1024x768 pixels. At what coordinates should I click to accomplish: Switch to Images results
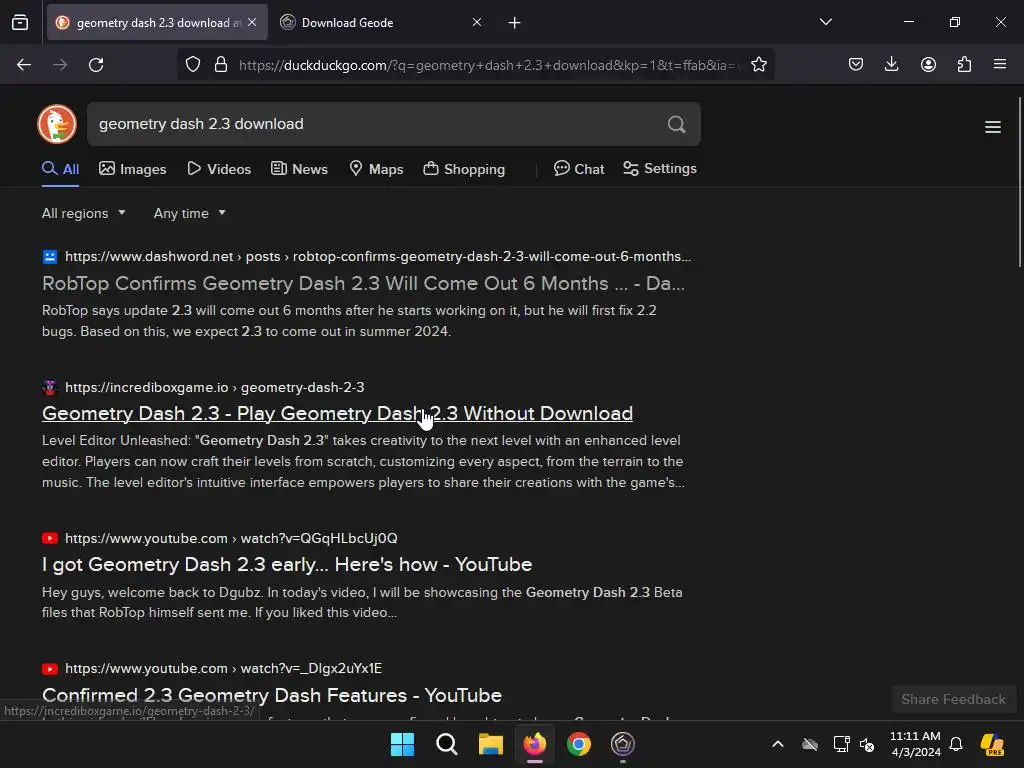[x=133, y=169]
